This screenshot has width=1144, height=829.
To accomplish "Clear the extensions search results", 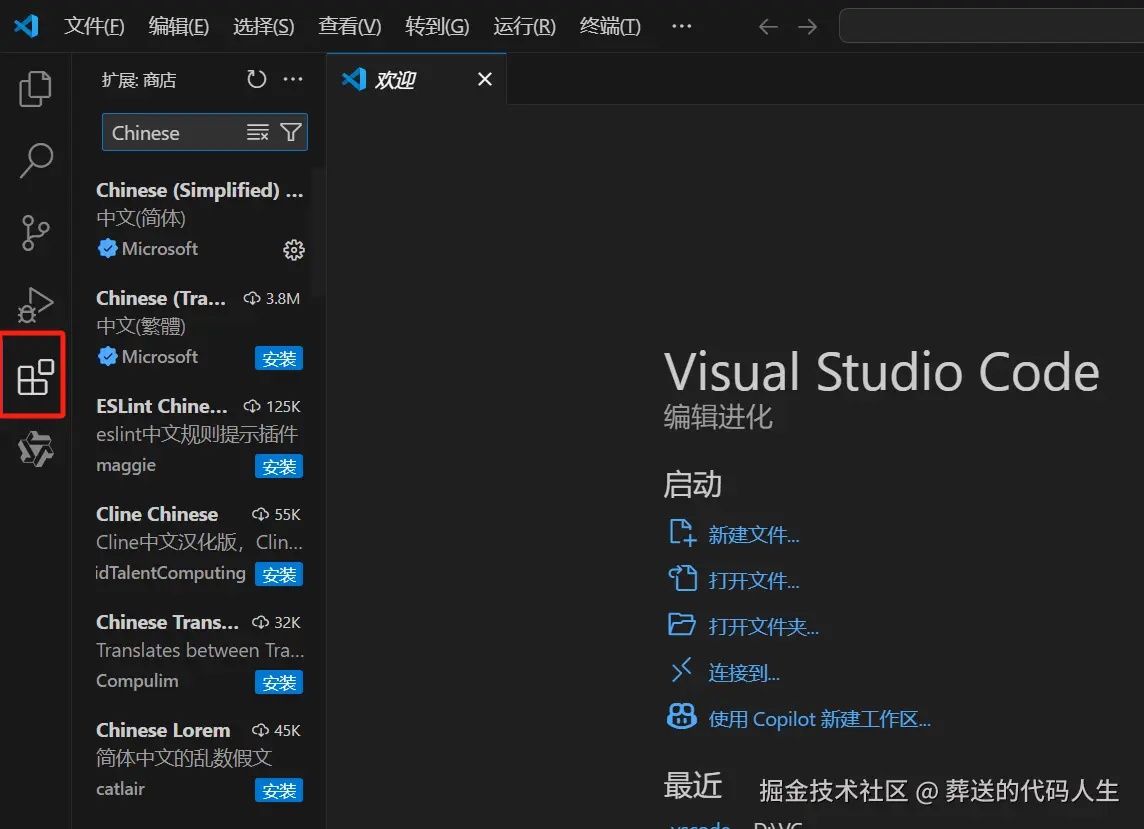I will tap(258, 132).
